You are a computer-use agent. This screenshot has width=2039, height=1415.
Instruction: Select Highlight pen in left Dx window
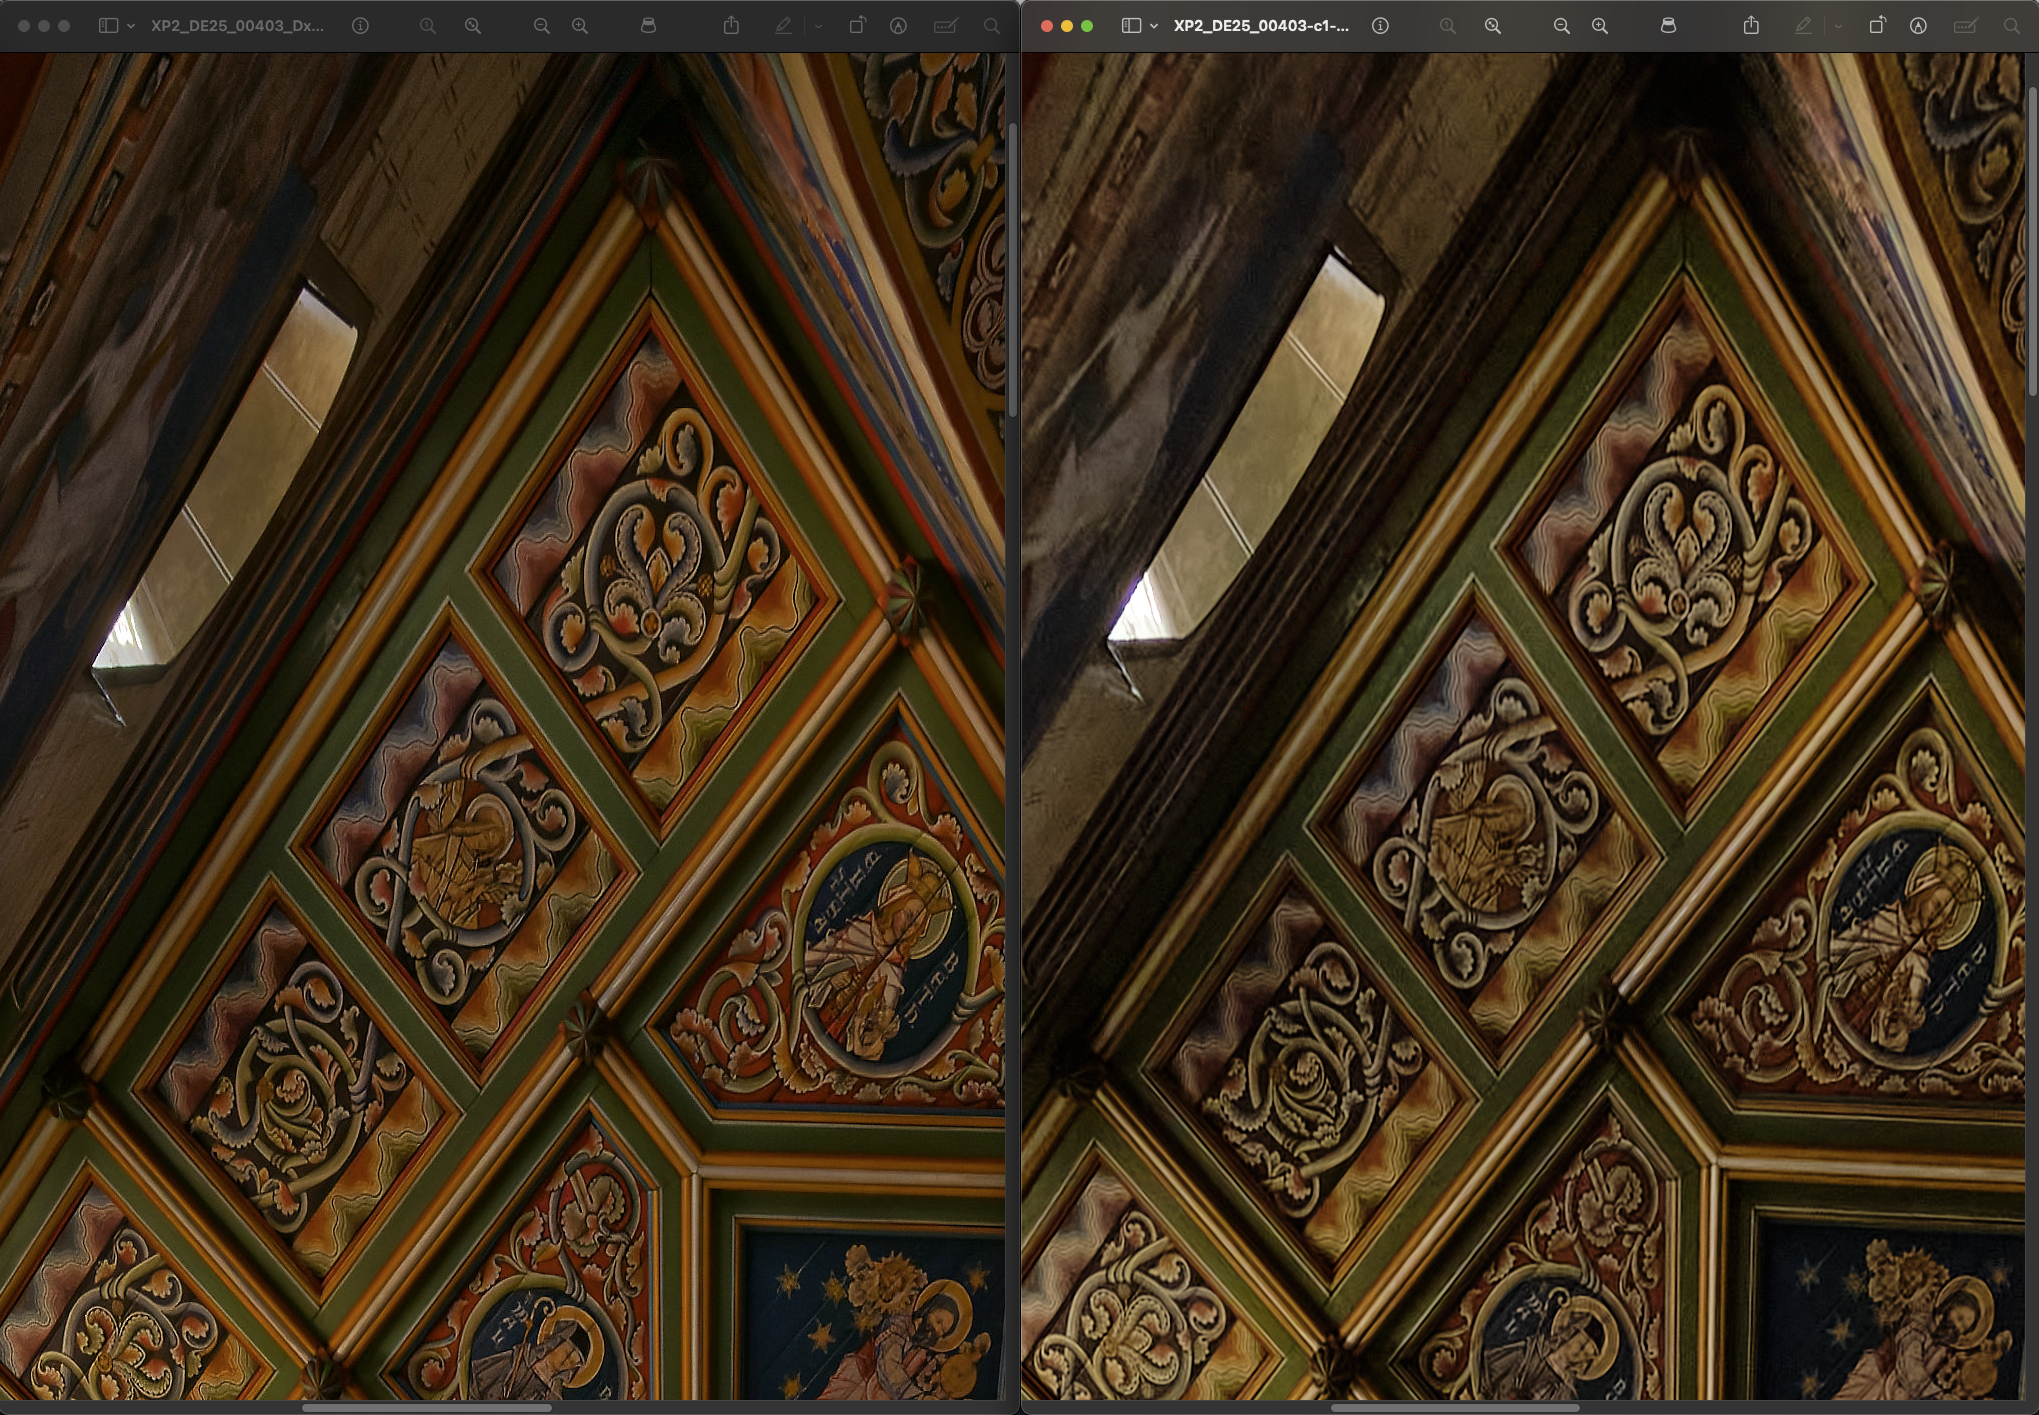pyautogui.click(x=784, y=26)
